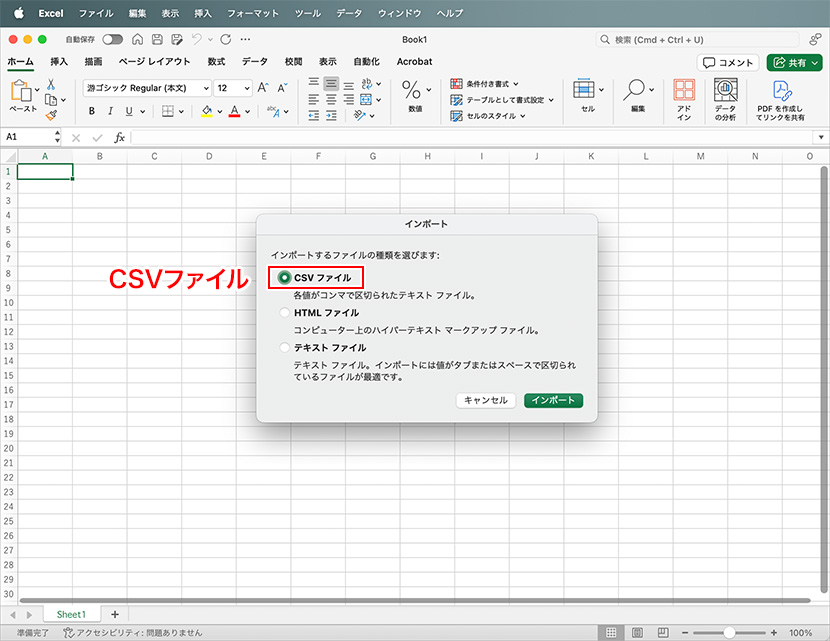Click the Copy icon

51,100
